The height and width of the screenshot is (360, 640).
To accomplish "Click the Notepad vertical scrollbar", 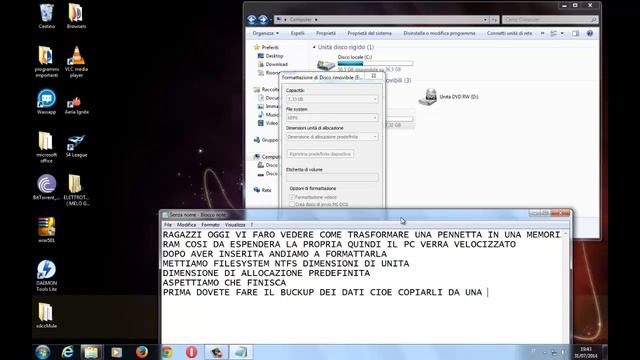I will point(565,287).
